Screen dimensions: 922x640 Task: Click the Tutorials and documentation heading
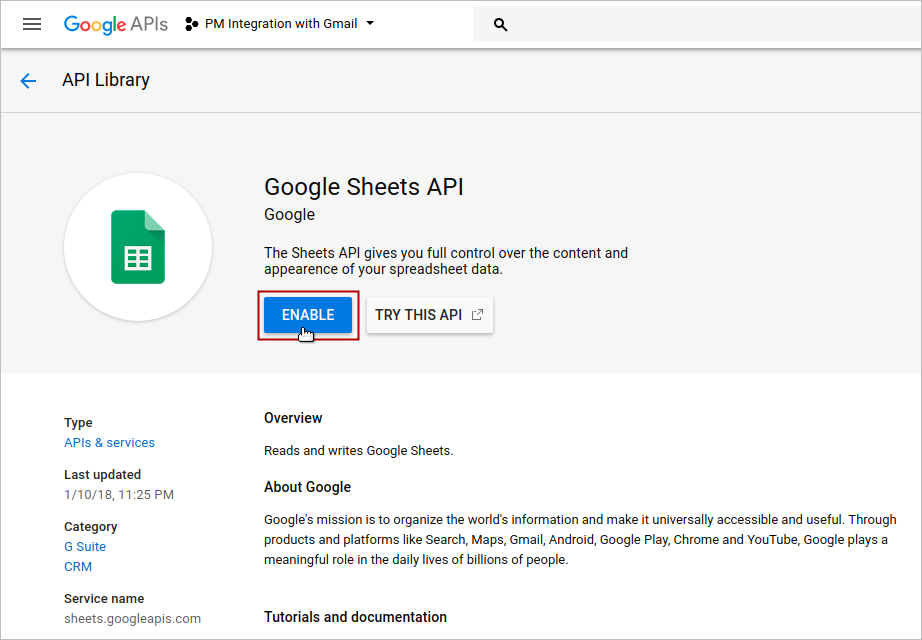(355, 617)
